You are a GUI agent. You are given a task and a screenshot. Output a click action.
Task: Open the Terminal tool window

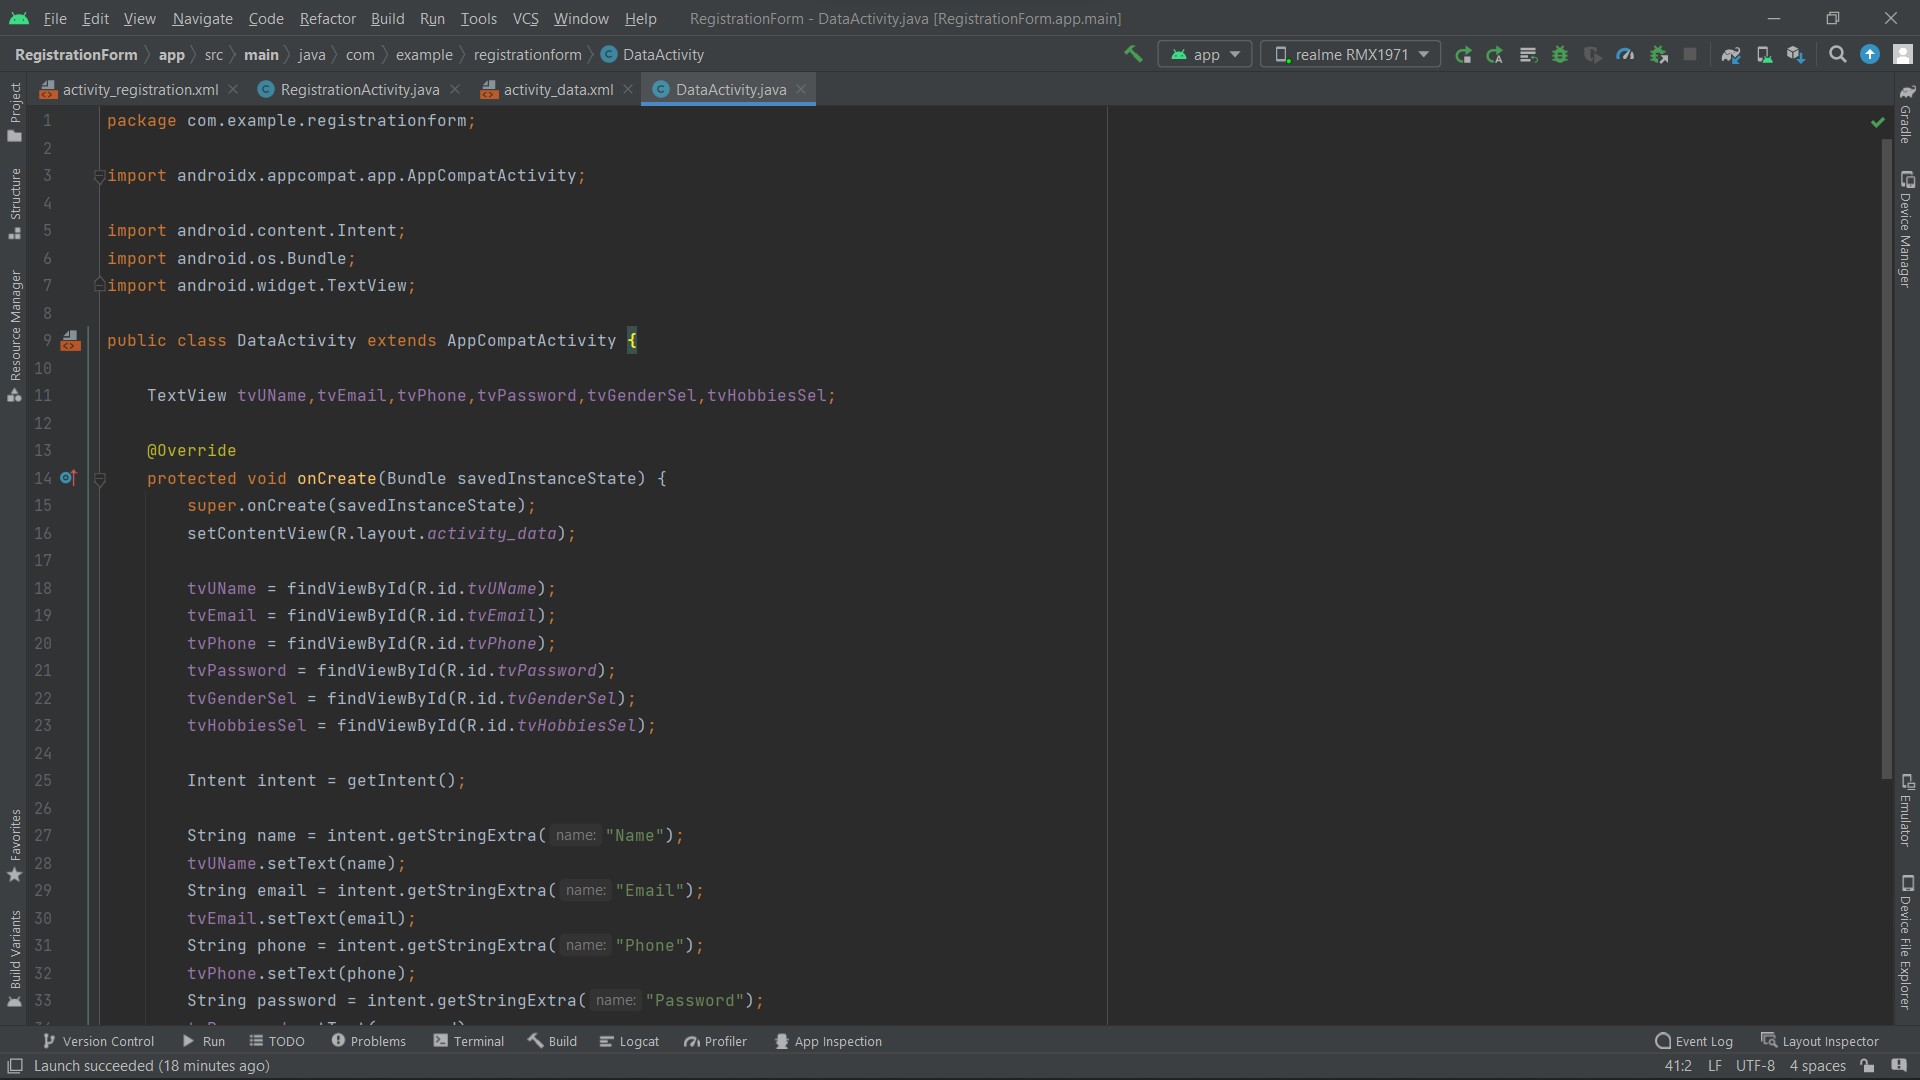pyautogui.click(x=468, y=1041)
